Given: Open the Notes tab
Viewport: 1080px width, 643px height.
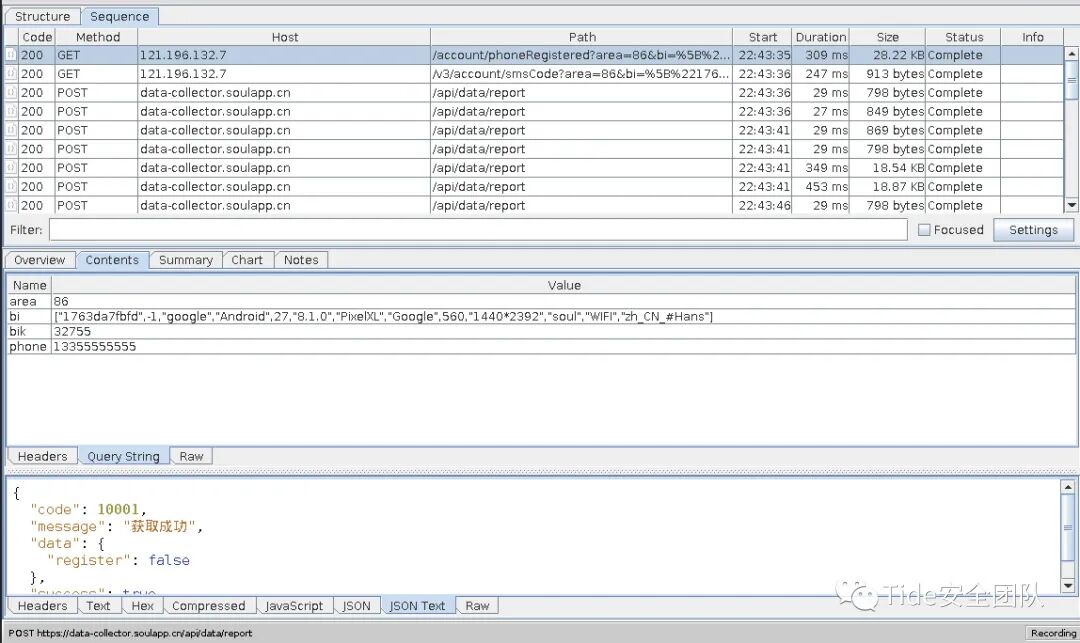Looking at the screenshot, I should (x=301, y=260).
